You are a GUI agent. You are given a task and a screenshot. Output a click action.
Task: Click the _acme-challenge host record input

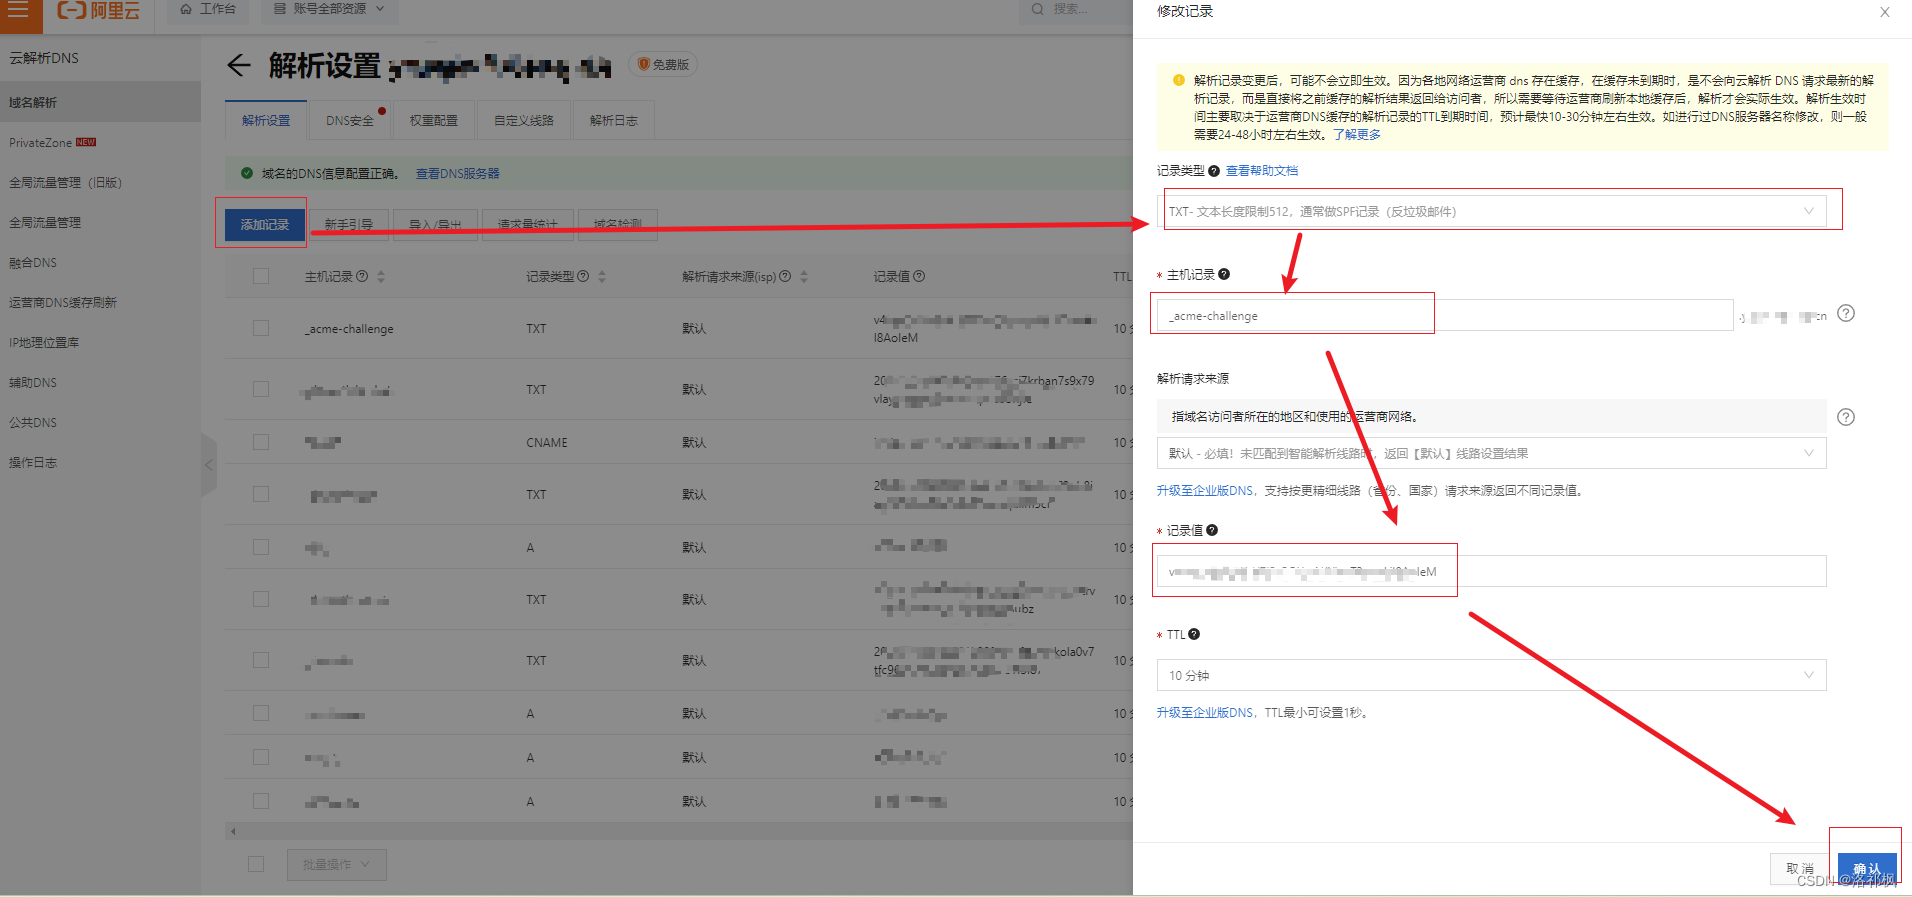pyautogui.click(x=1445, y=316)
